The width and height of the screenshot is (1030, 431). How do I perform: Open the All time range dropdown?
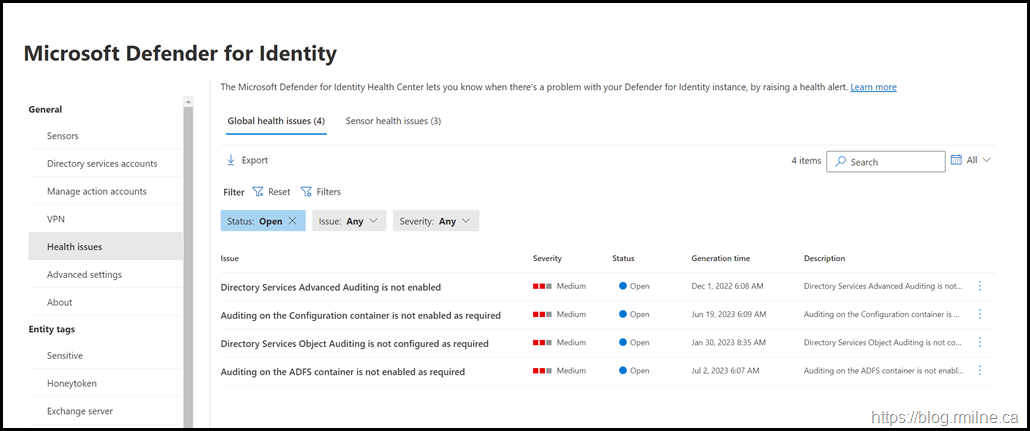pos(978,160)
